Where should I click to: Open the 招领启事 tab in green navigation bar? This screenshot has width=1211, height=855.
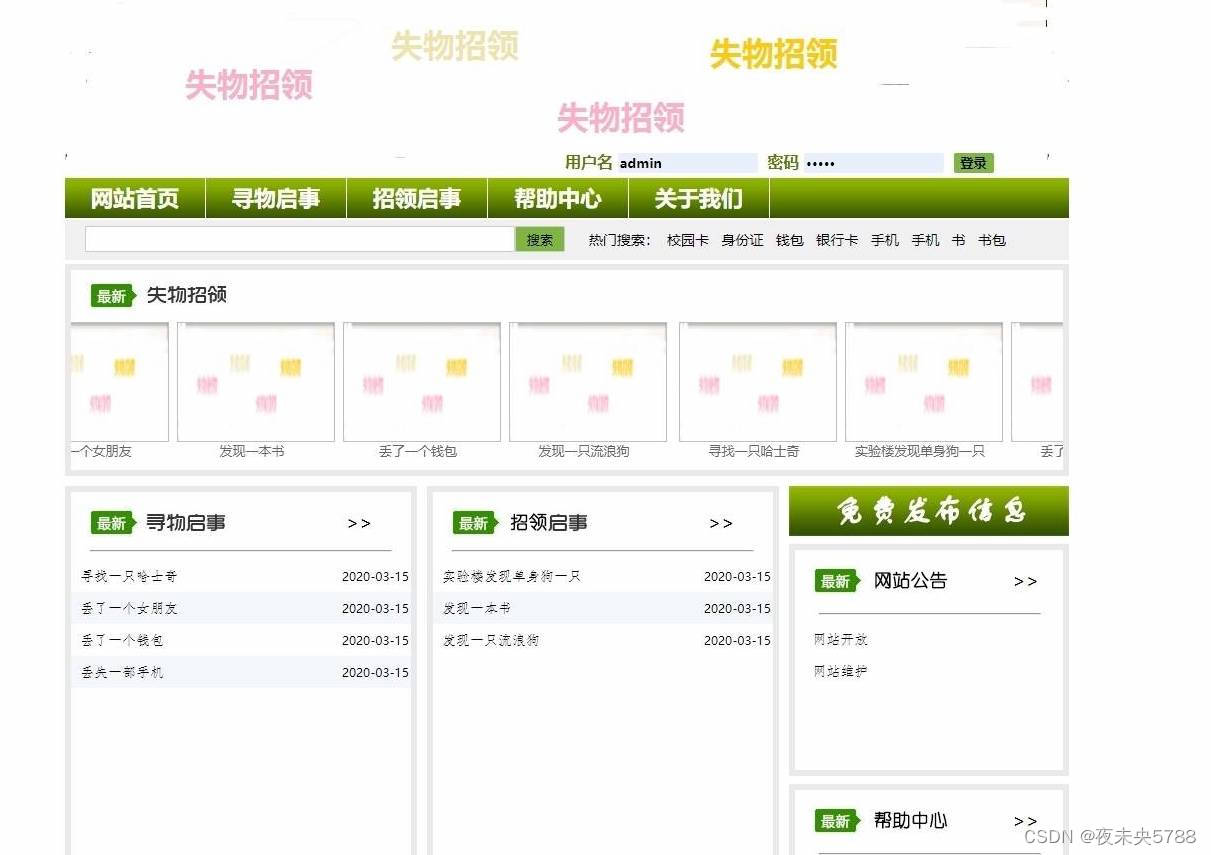pyautogui.click(x=417, y=198)
